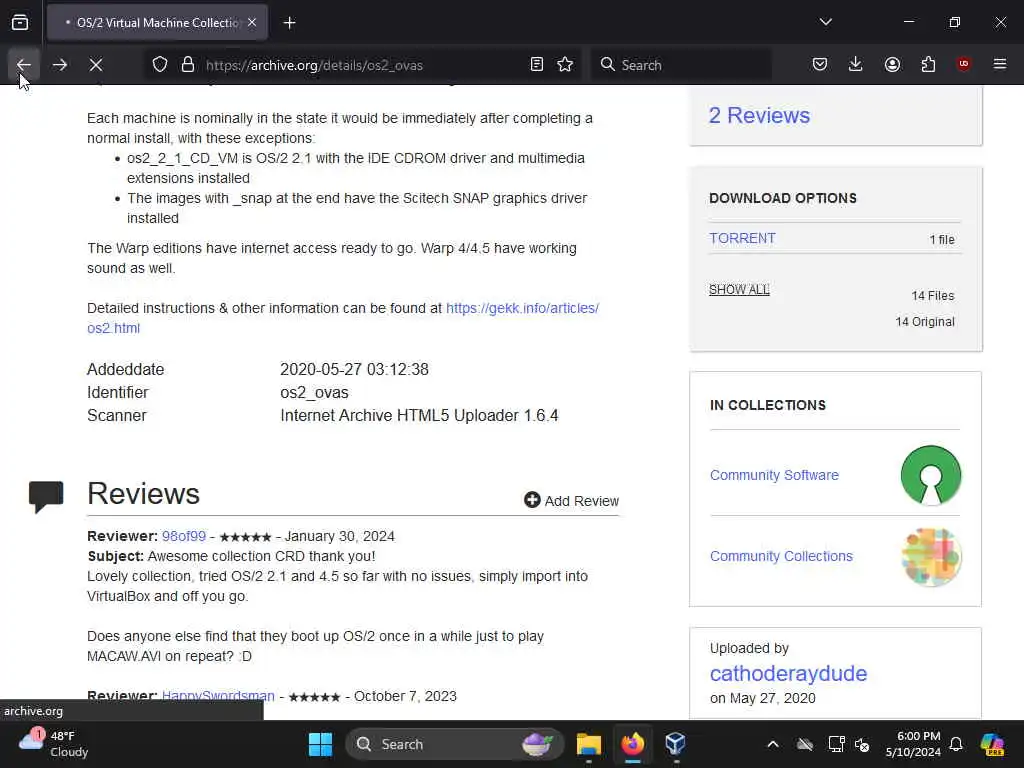1024x768 pixels.
Task: Open a new browser tab
Action: [x=289, y=23]
